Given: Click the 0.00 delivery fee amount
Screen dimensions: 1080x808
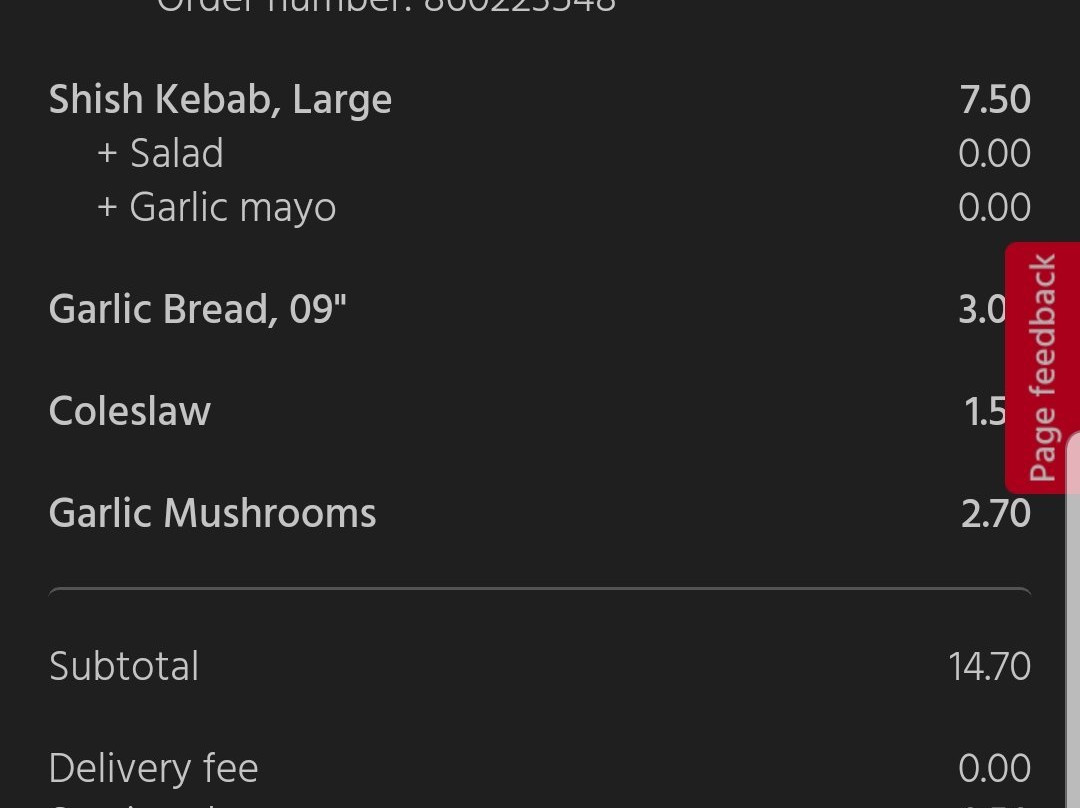Looking at the screenshot, I should (995, 768).
